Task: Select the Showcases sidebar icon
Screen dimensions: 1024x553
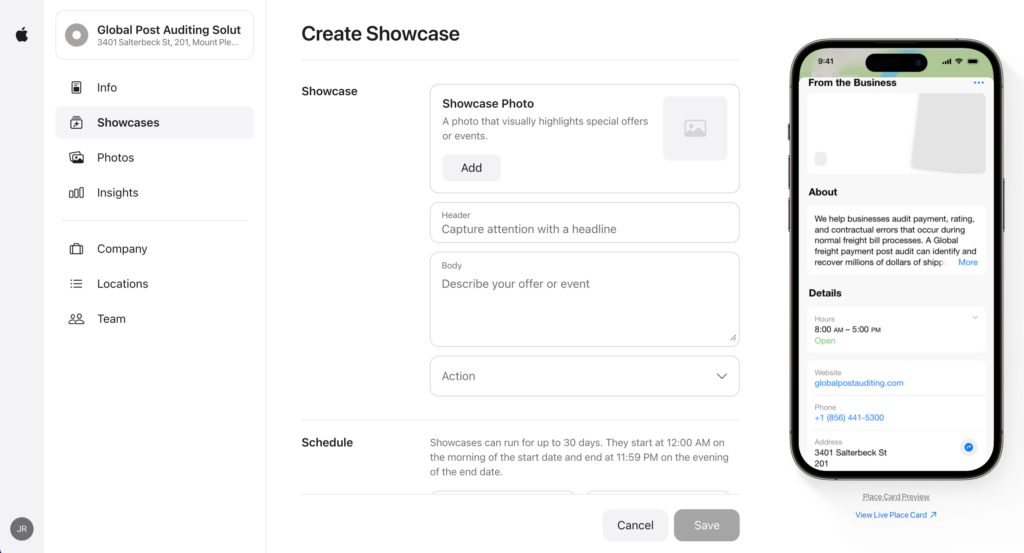Action: (x=76, y=123)
